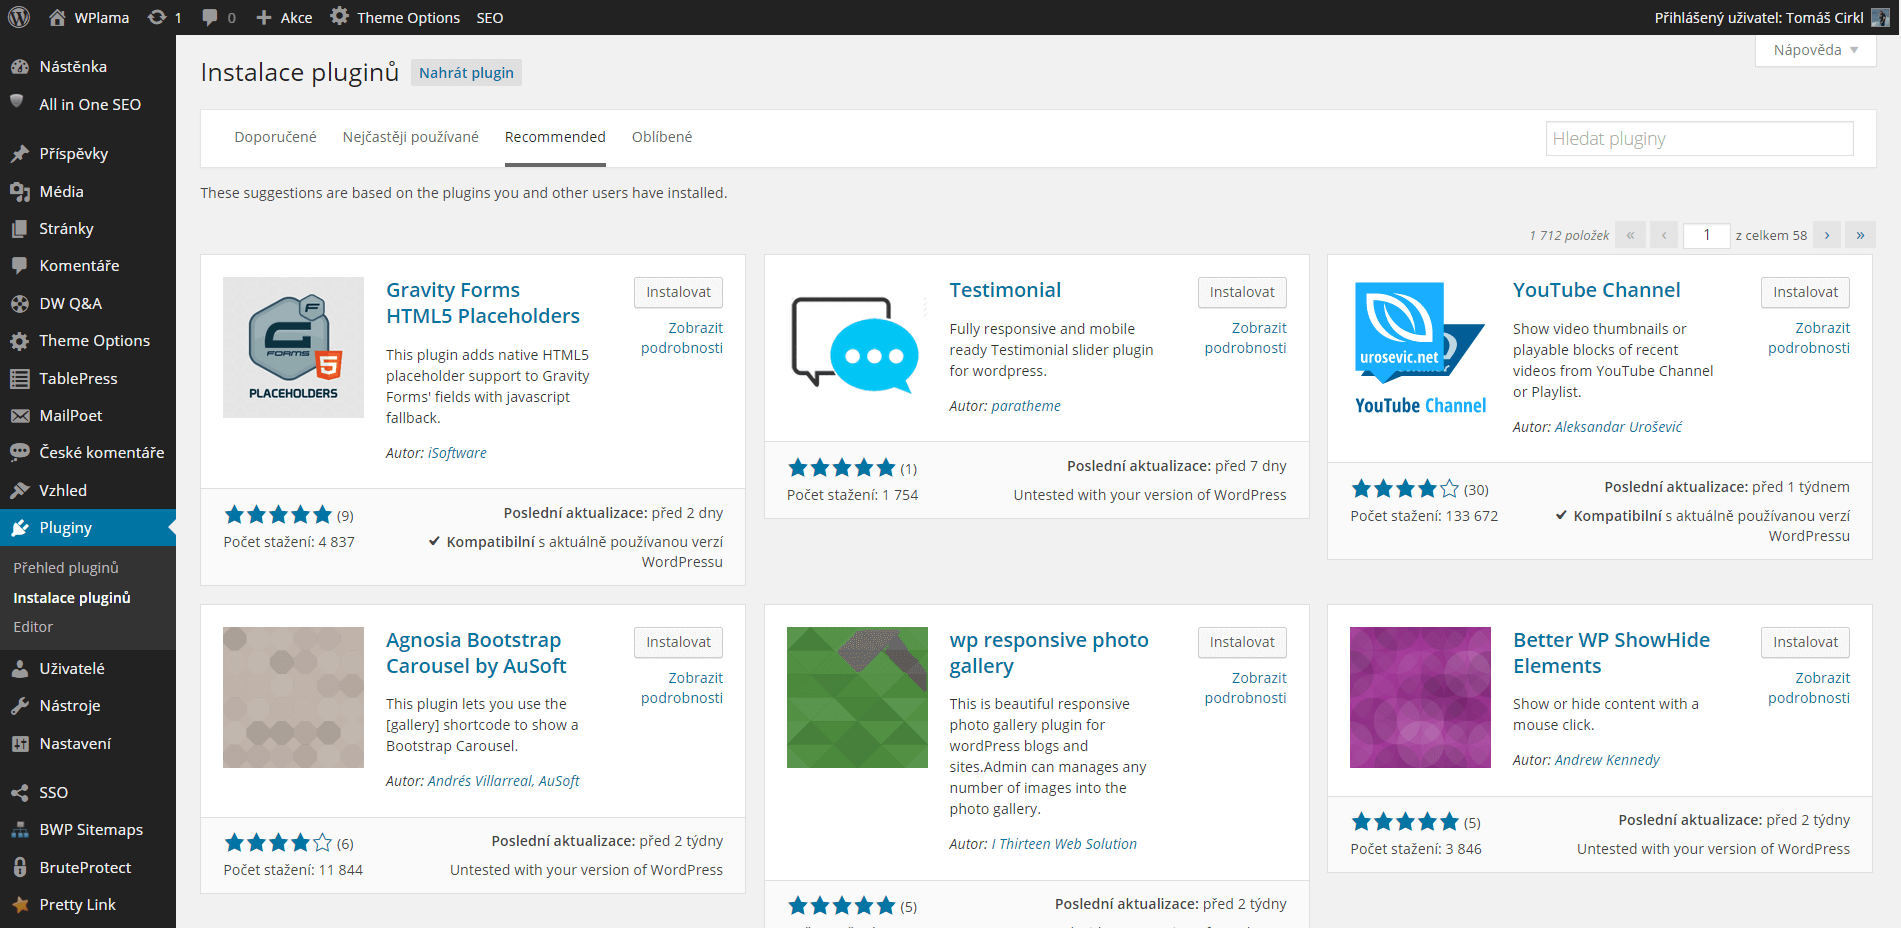The height and width of the screenshot is (928, 1901).
Task: Click YouTube Channel urosevic.net thumbnail
Action: pyautogui.click(x=1420, y=347)
